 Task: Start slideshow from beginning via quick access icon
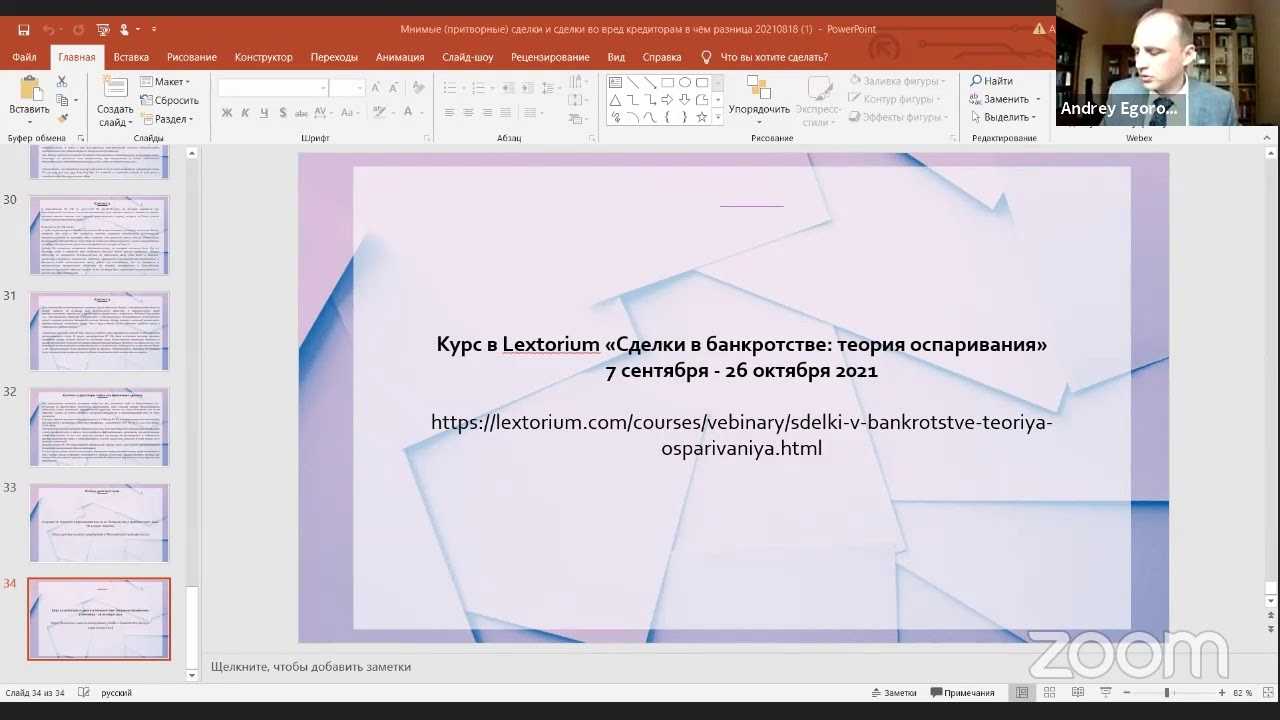(103, 30)
